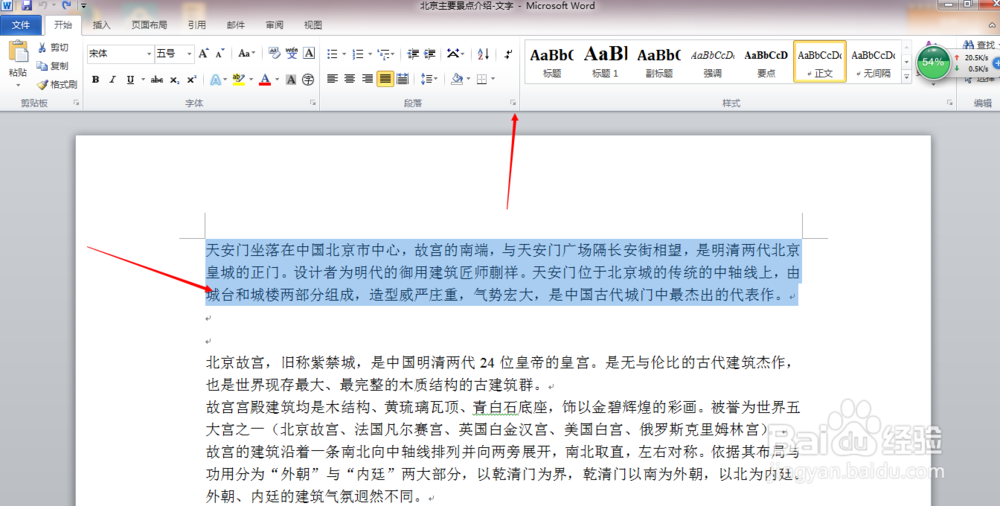1000x506 pixels.
Task: Apply 标题 heading style
Action: tap(552, 62)
